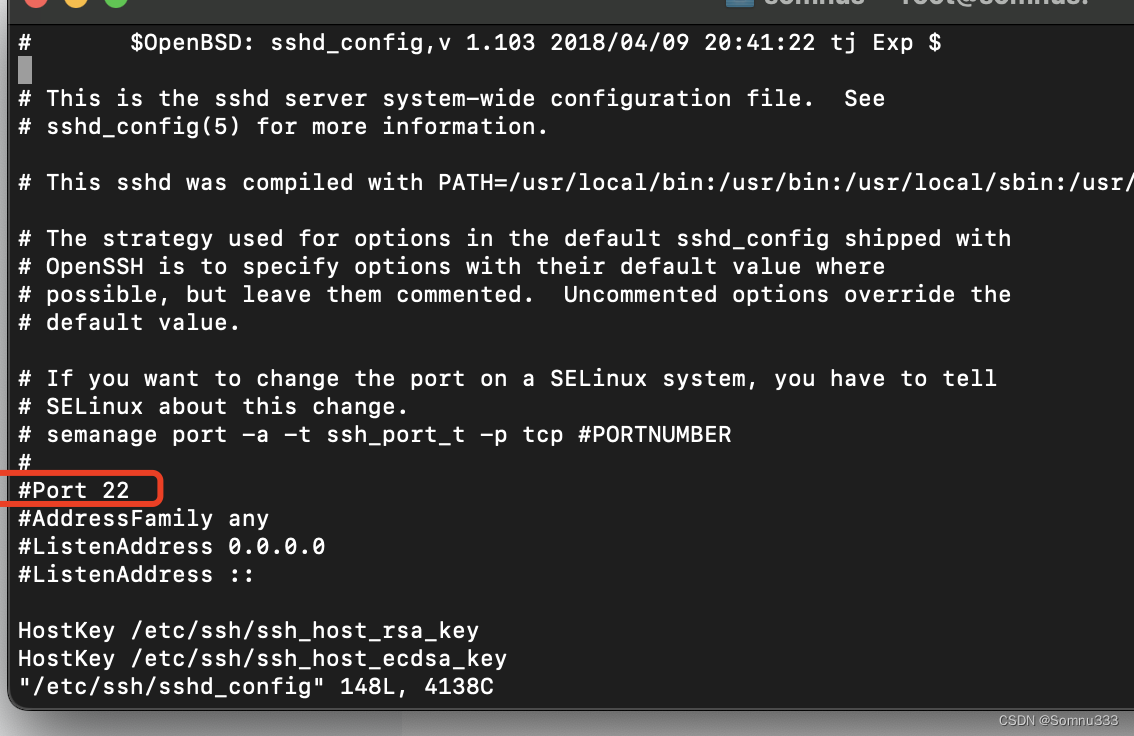Click the #ListenAddress :: line
The image size is (1134, 736).
(x=137, y=574)
